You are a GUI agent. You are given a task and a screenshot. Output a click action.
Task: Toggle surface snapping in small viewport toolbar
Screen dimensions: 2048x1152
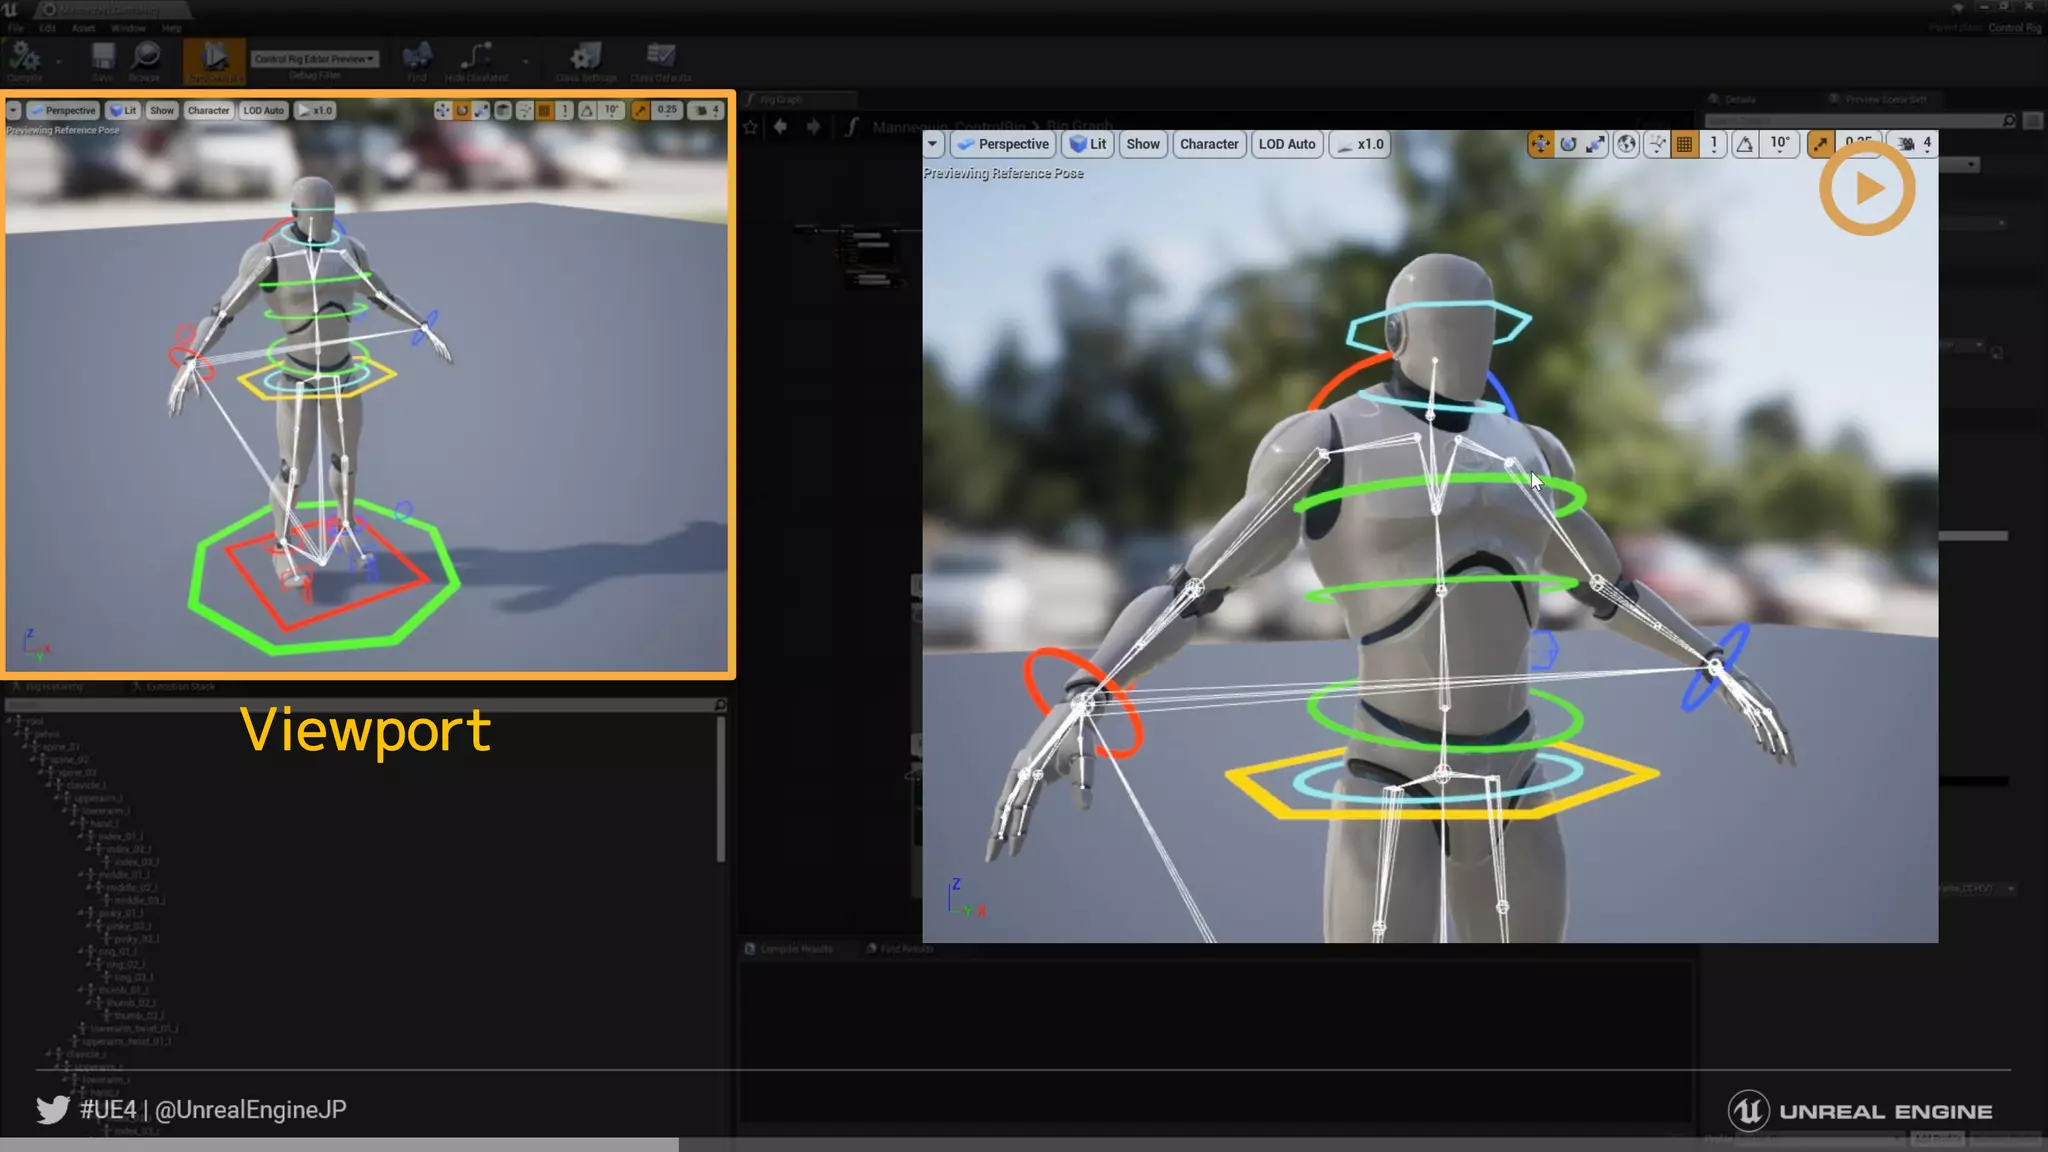click(x=524, y=110)
